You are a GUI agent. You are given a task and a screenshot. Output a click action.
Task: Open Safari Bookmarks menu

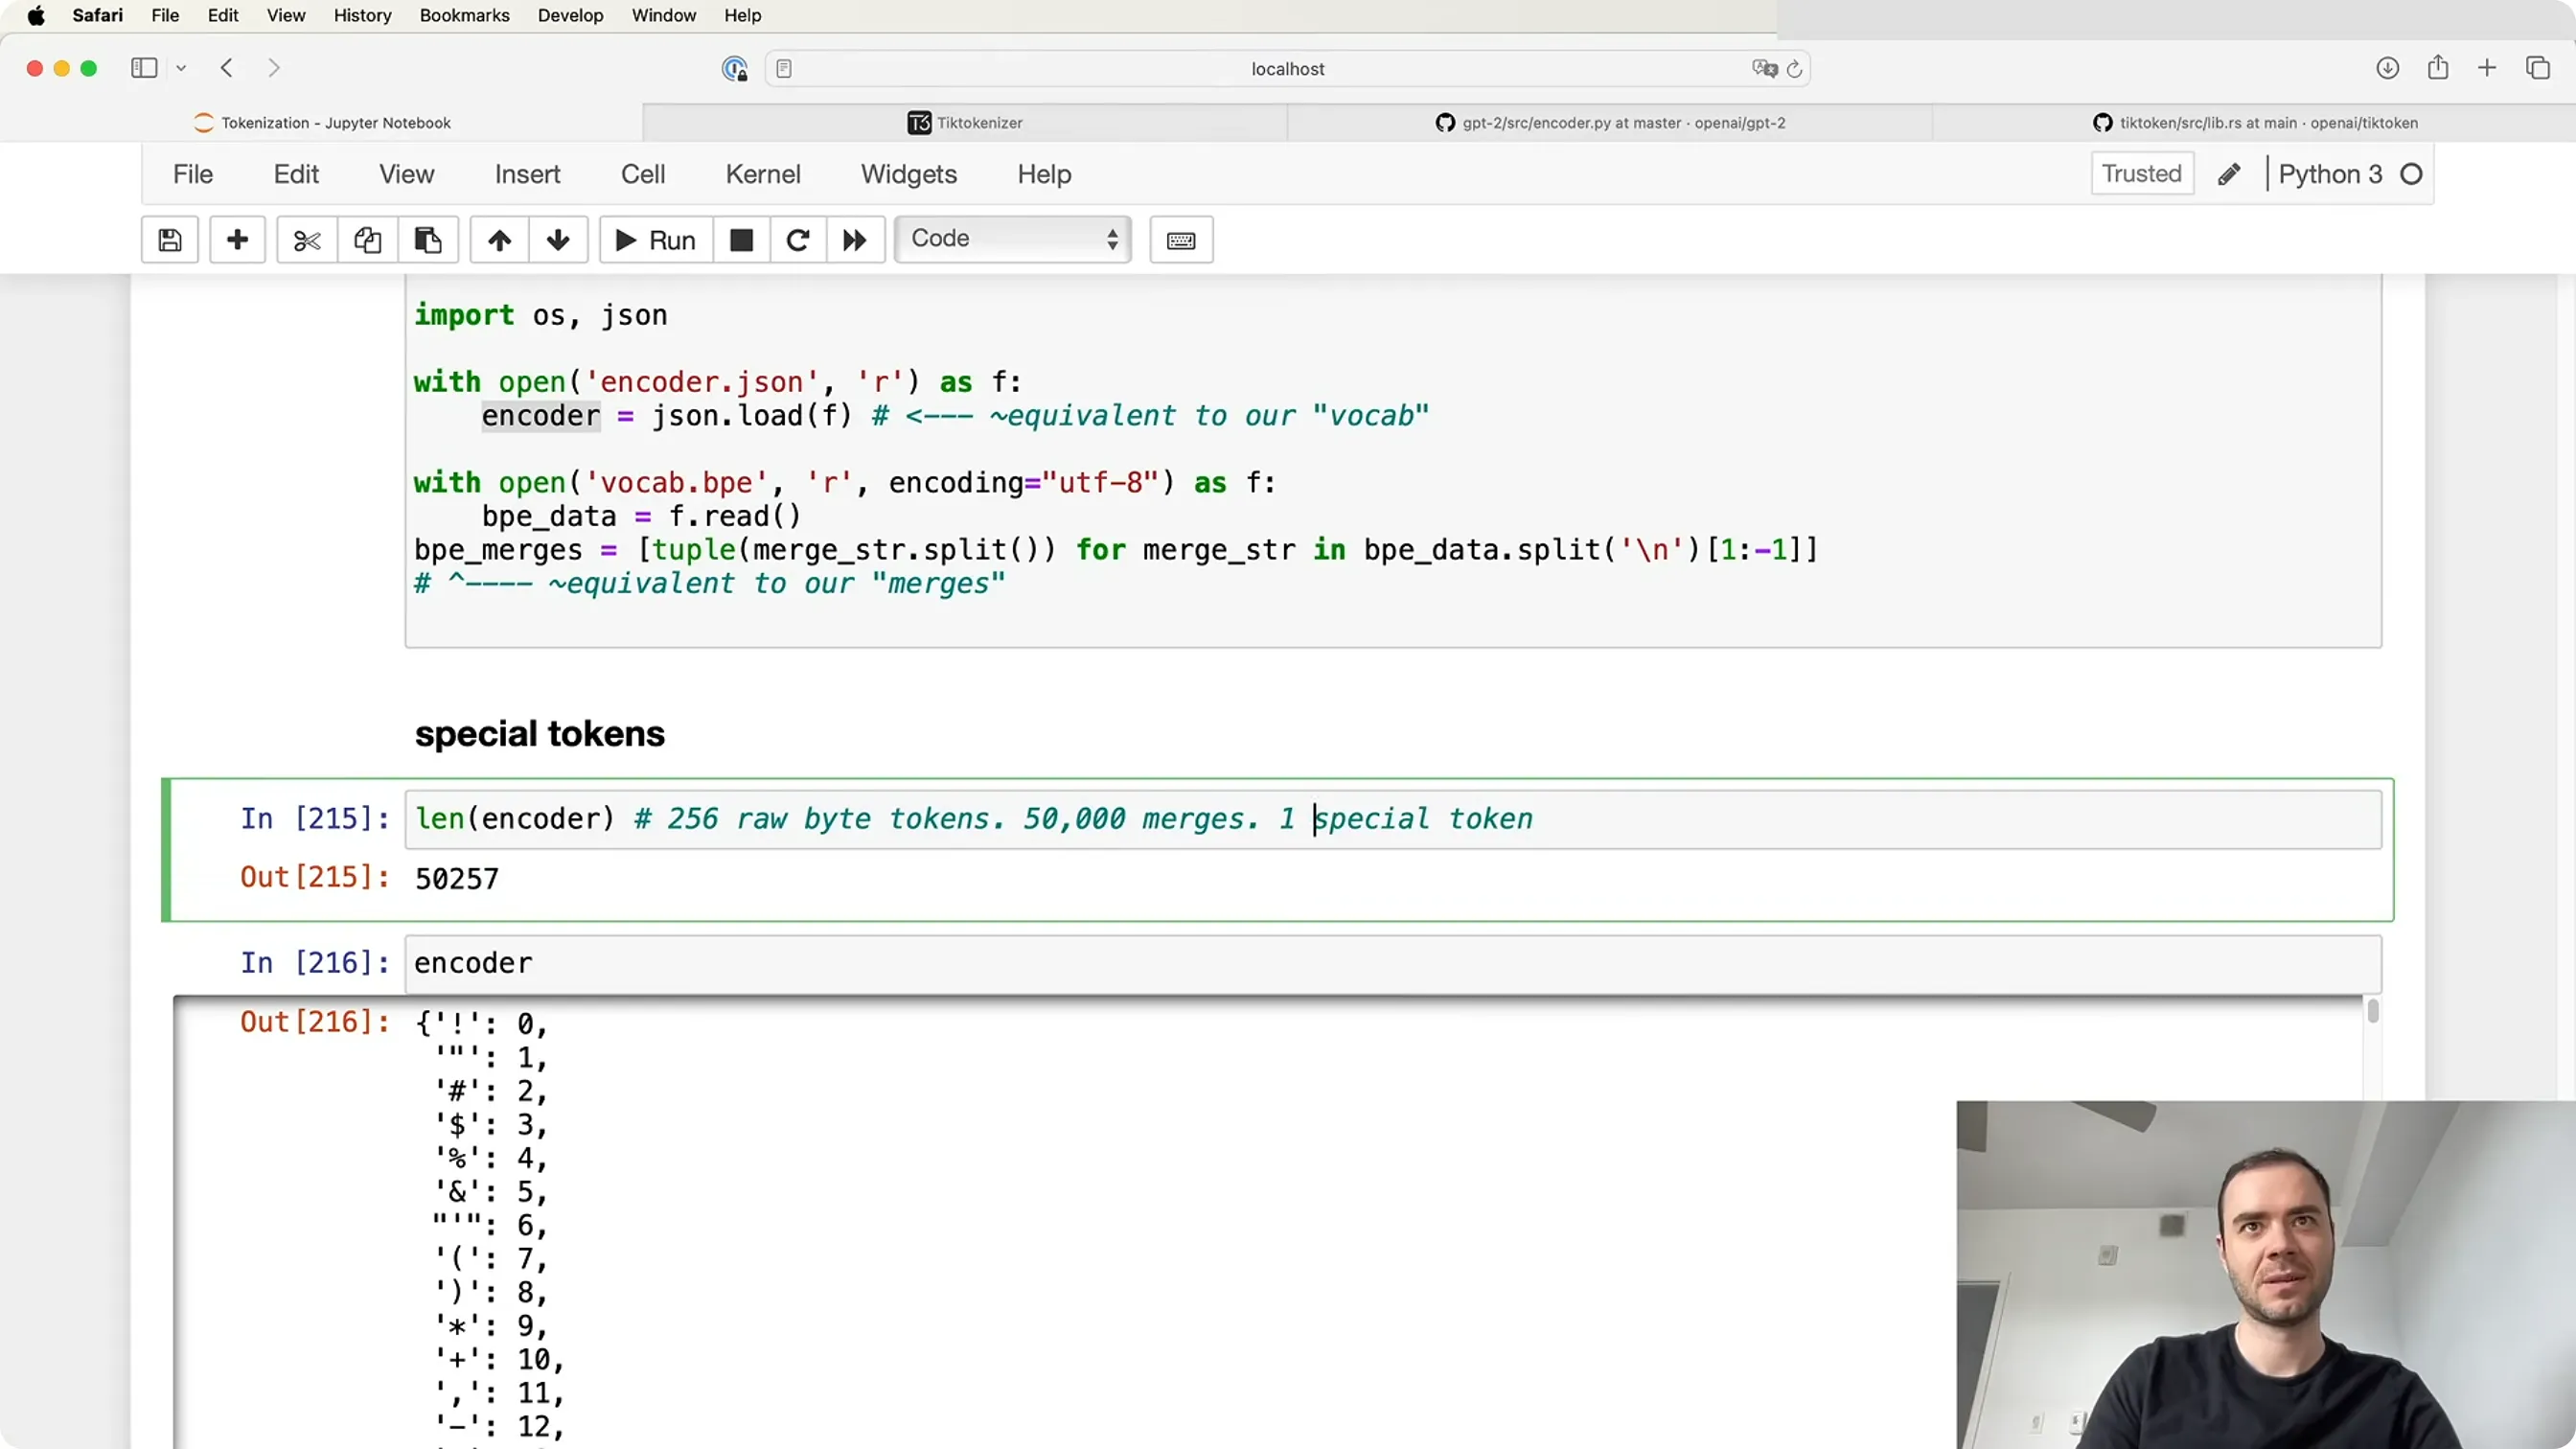[464, 15]
